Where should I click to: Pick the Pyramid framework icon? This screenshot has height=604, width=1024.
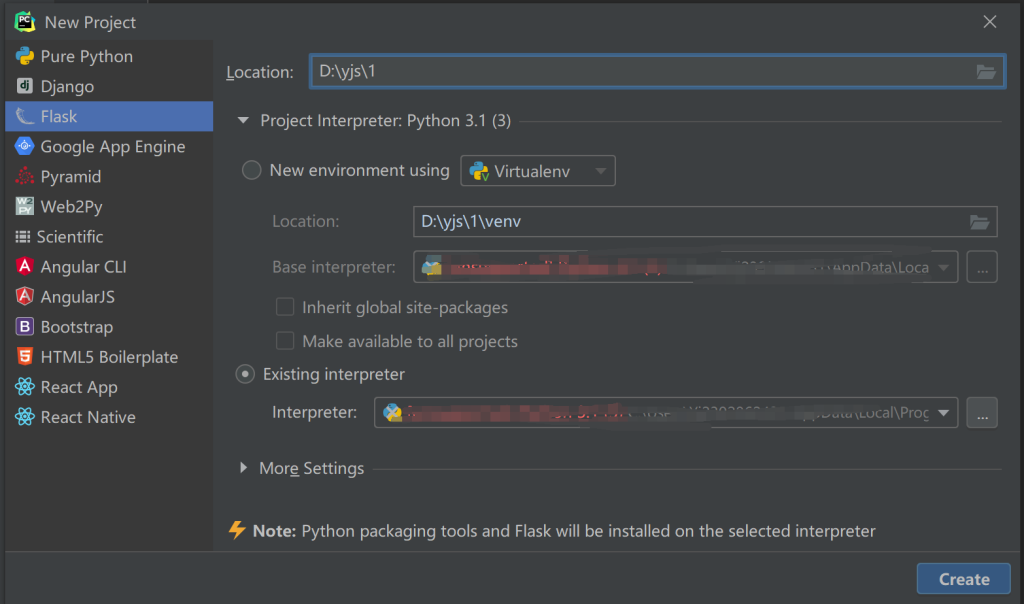(x=24, y=177)
